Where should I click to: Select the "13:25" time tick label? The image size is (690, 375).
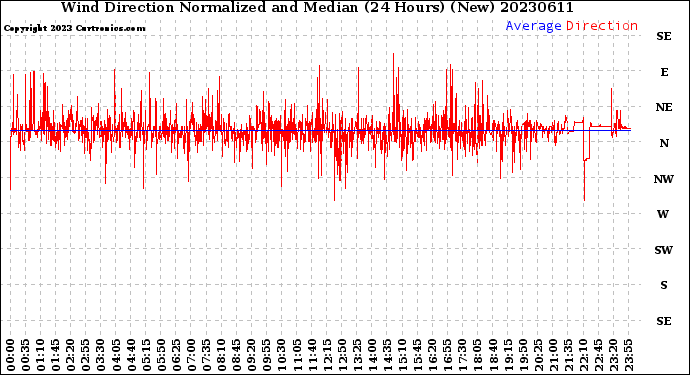(x=357, y=355)
